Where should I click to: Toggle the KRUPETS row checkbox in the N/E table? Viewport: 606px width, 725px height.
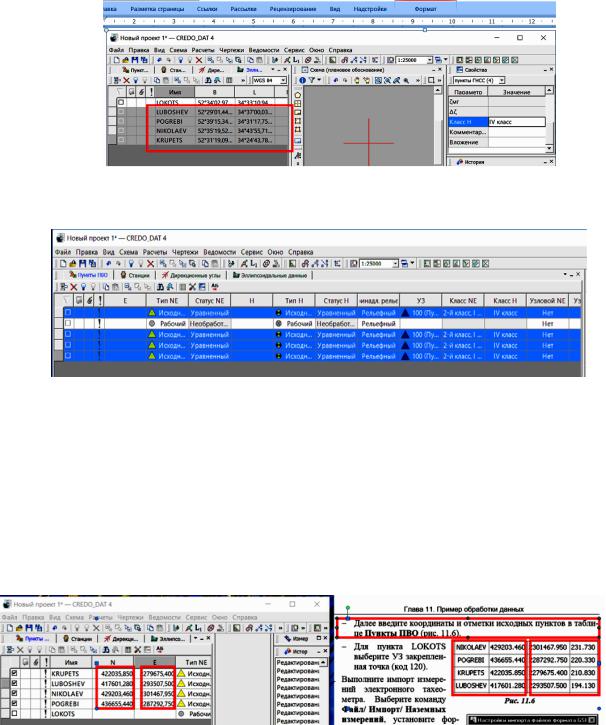point(15,674)
